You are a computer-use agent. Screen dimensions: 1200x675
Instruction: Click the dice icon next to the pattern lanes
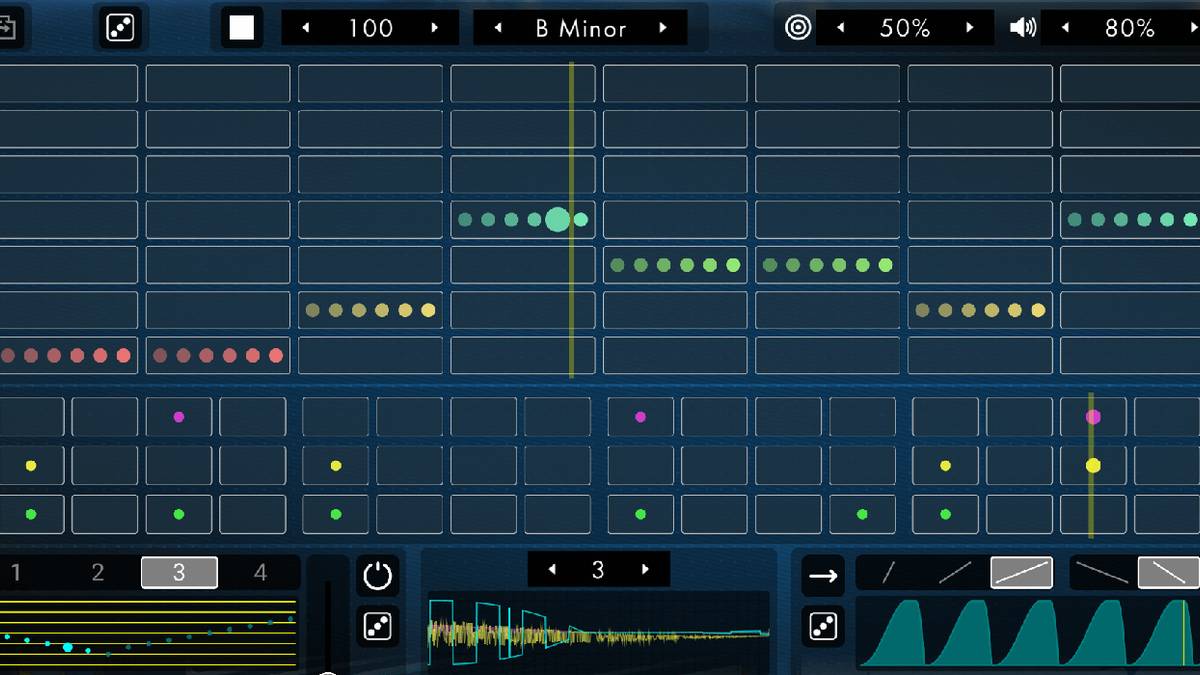(x=376, y=628)
